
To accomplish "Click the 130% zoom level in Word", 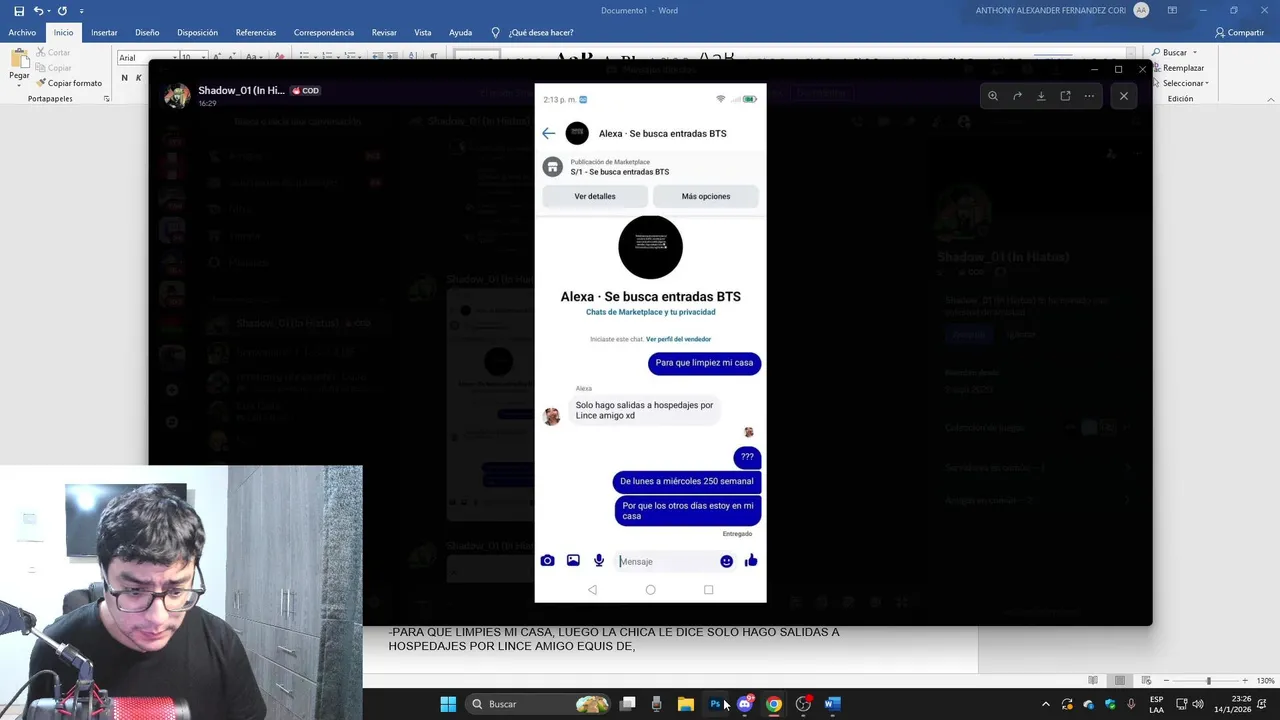I will 1264,681.
